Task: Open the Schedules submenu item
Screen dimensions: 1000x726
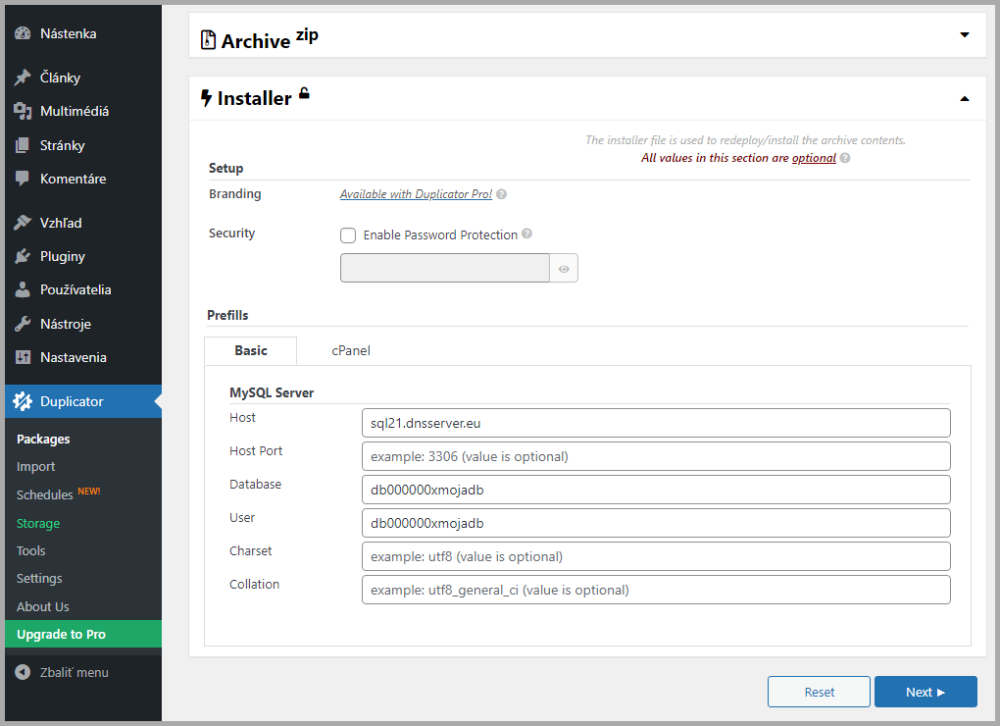Action: pos(45,495)
